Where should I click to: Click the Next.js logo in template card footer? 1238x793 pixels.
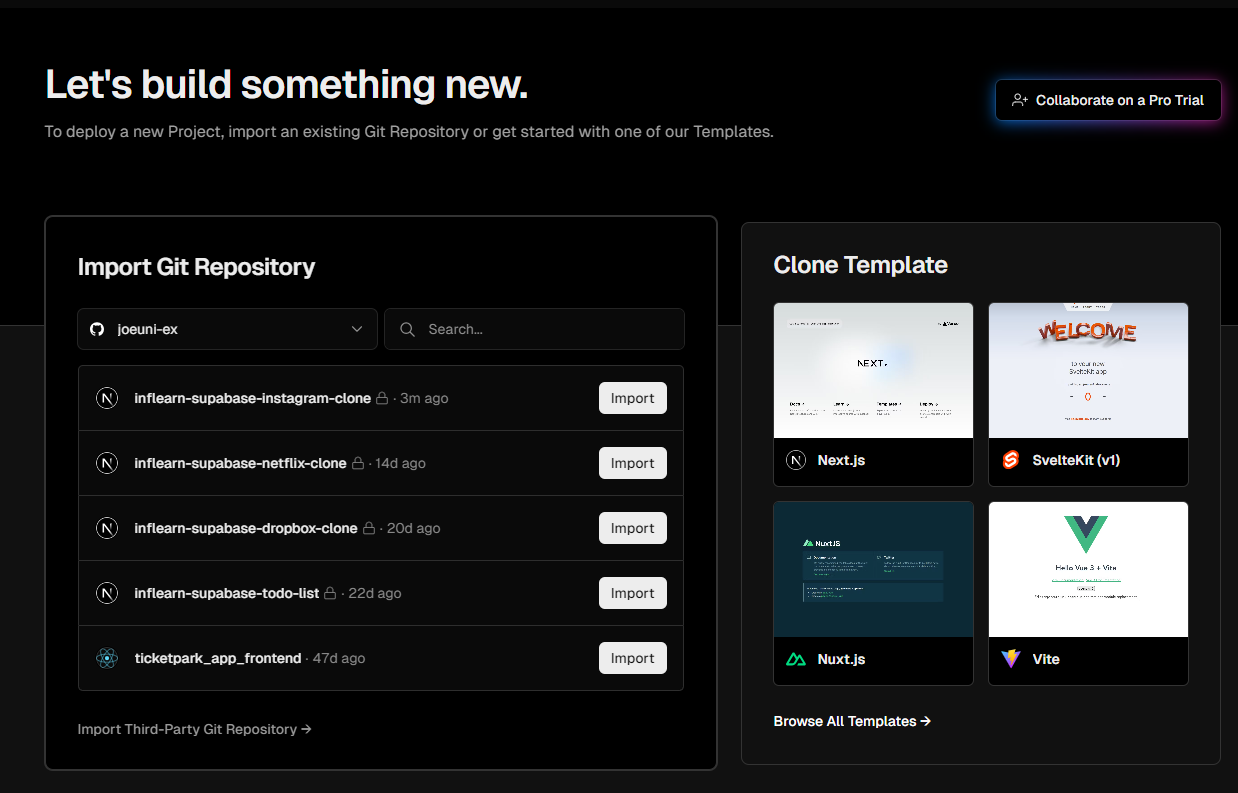[796, 460]
